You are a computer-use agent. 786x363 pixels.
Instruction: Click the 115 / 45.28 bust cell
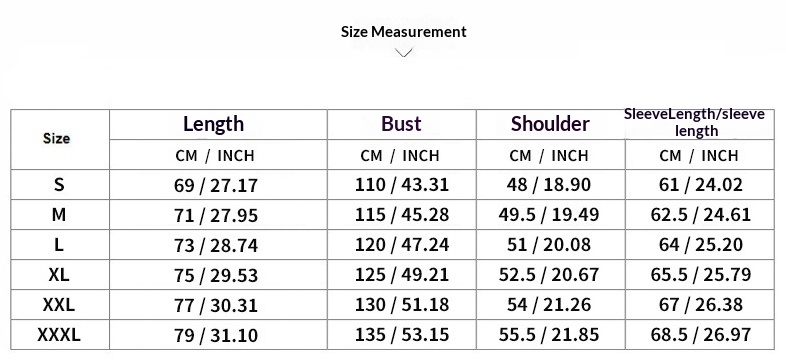(x=402, y=215)
